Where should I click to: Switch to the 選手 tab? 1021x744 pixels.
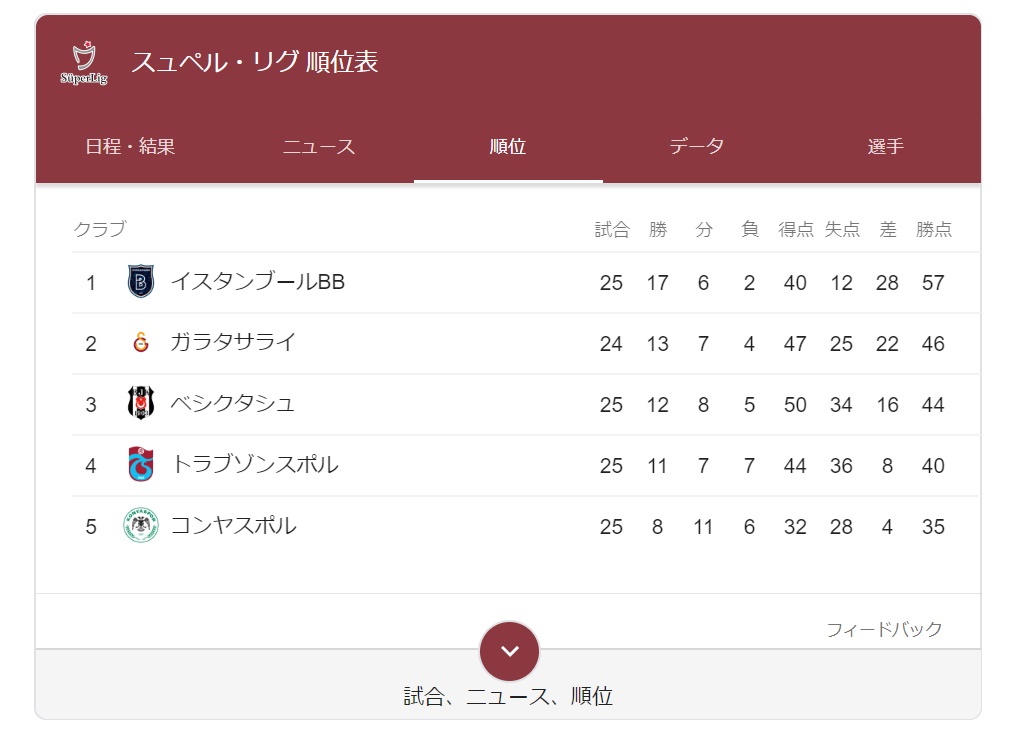886,146
